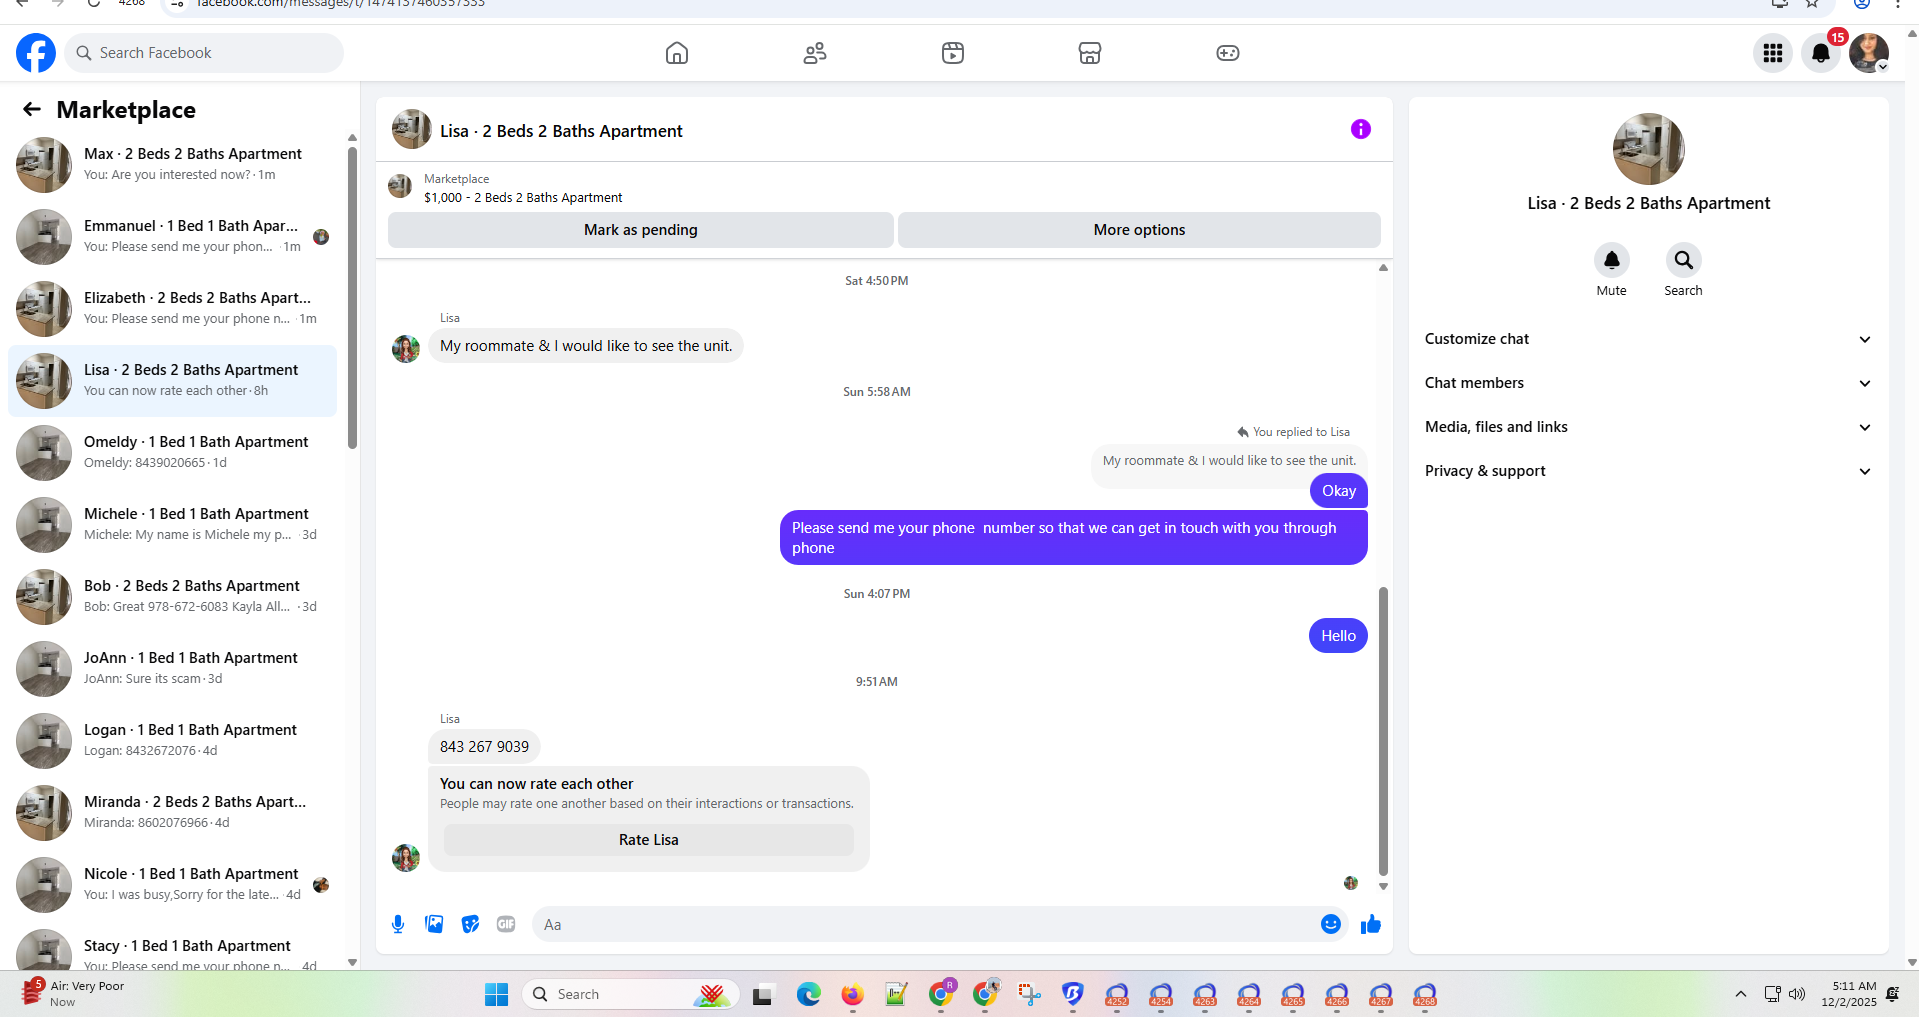Expand Chat members section
Viewport: 1919px width, 1017px height.
point(1648,383)
